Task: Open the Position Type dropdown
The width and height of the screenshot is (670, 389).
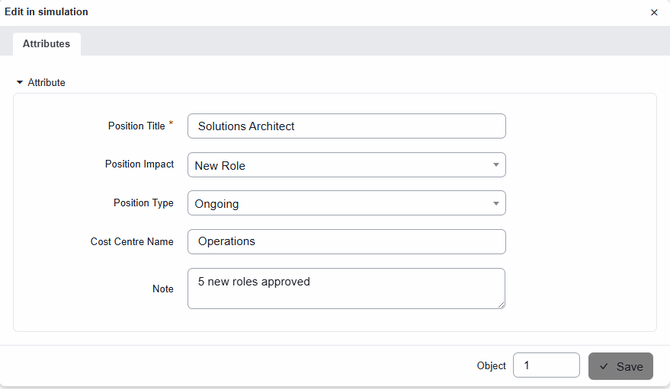Action: point(347,203)
